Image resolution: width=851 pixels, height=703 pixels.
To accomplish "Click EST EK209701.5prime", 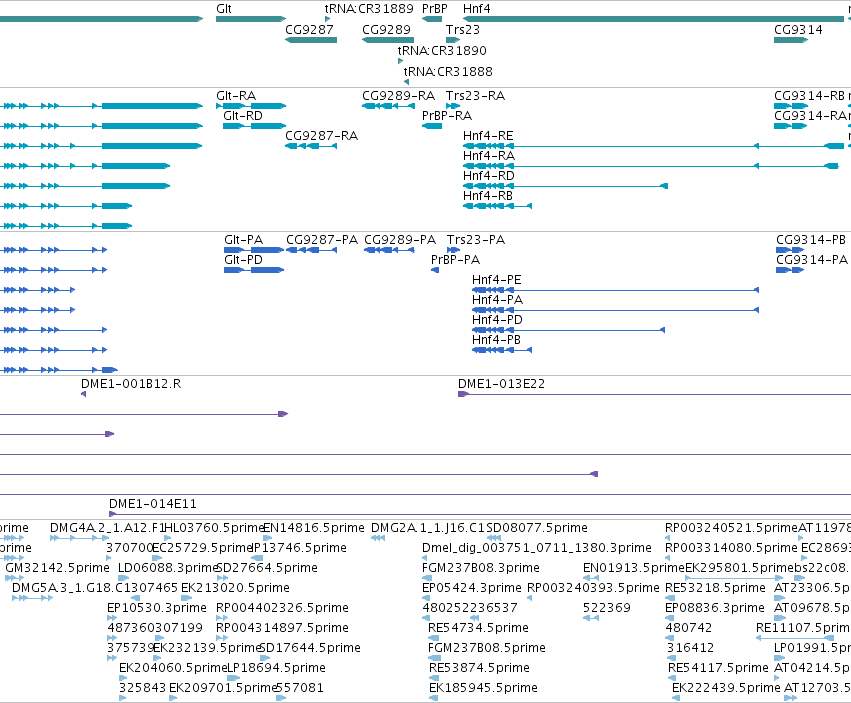I will [223, 688].
